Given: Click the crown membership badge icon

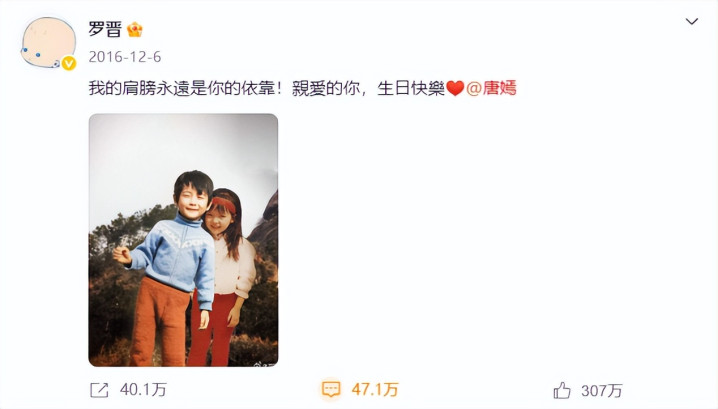Looking at the screenshot, I should click(x=135, y=30).
